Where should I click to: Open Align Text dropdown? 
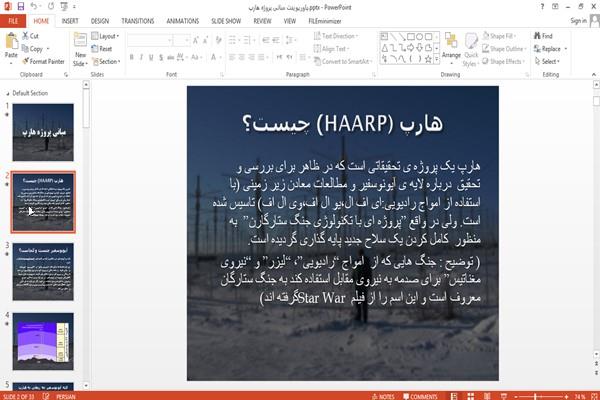tap(331, 49)
